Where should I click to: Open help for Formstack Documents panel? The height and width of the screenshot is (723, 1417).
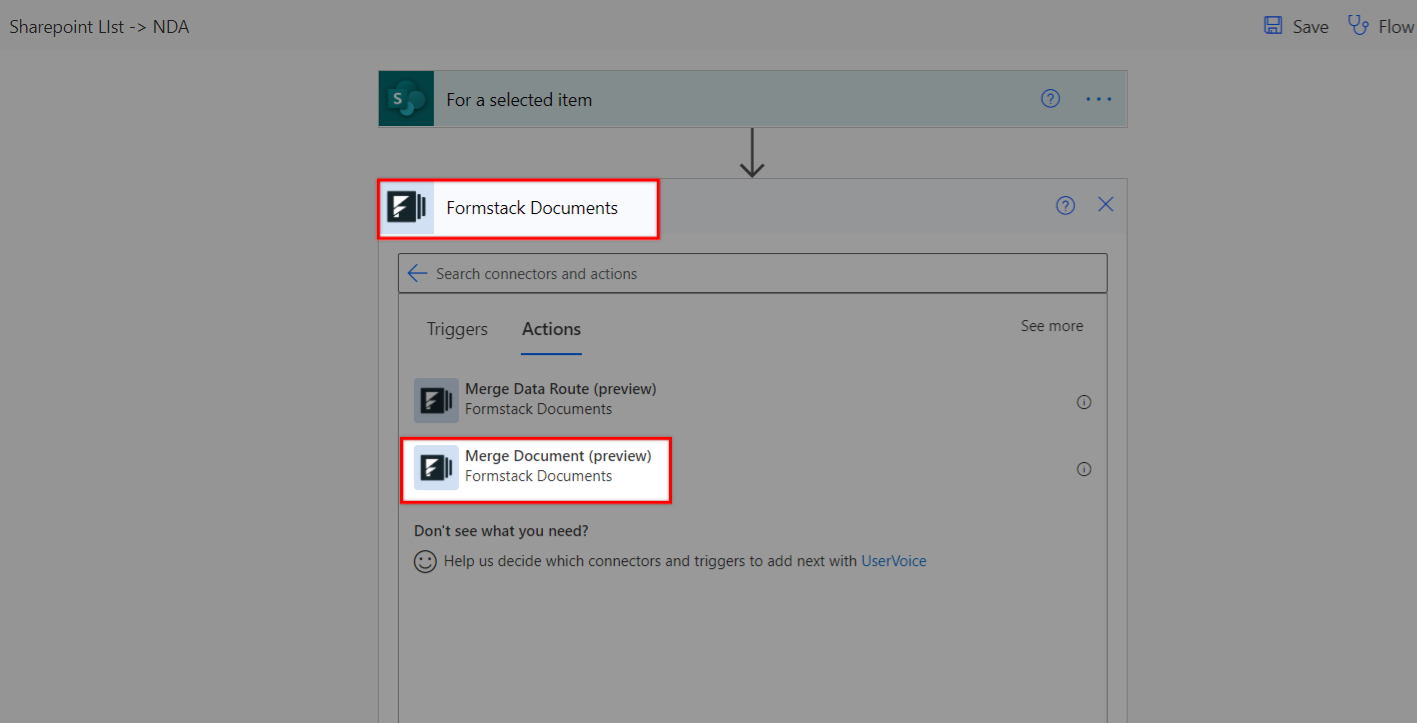click(1065, 205)
